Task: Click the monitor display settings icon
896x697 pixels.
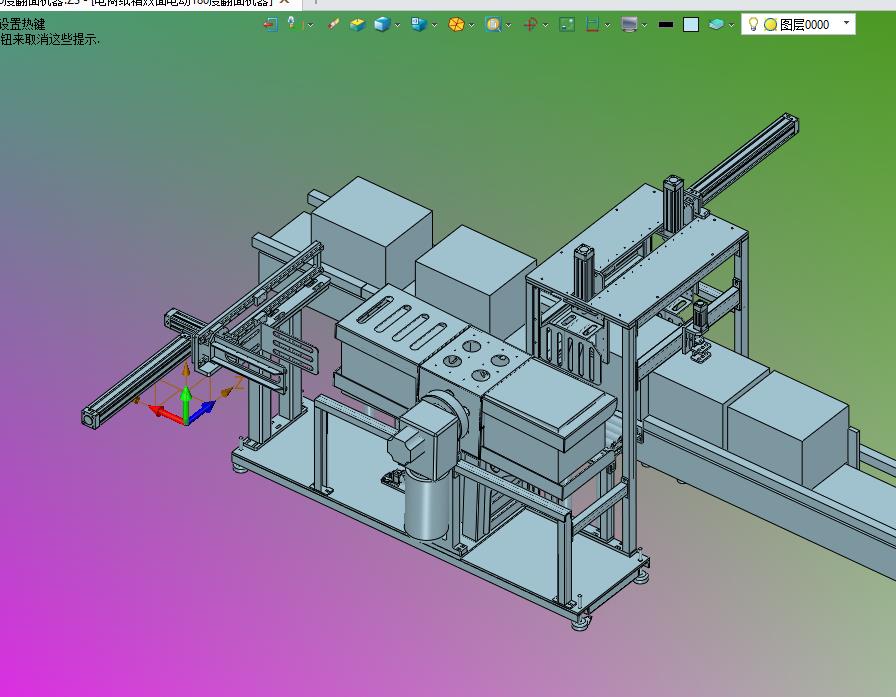Action: pyautogui.click(x=629, y=24)
